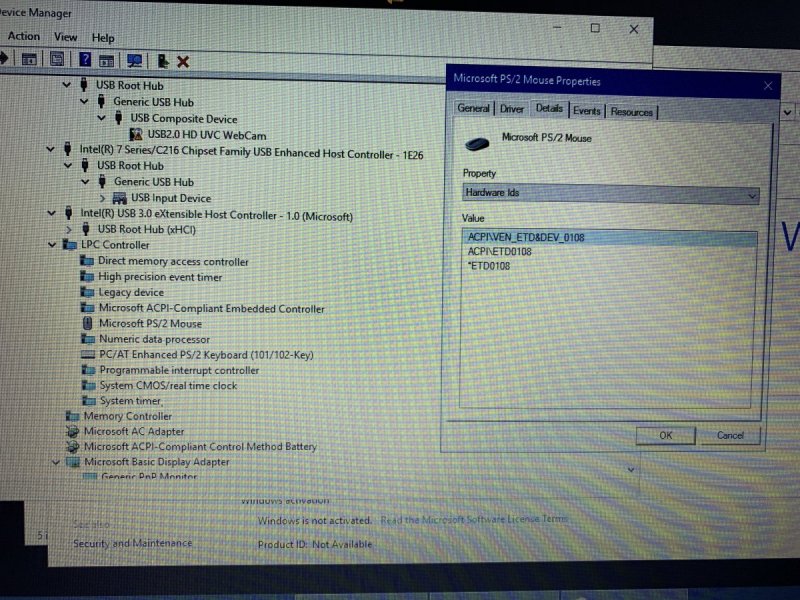
Task: Click the Microsoft Basic Display Adapter icon
Action: pos(73,462)
